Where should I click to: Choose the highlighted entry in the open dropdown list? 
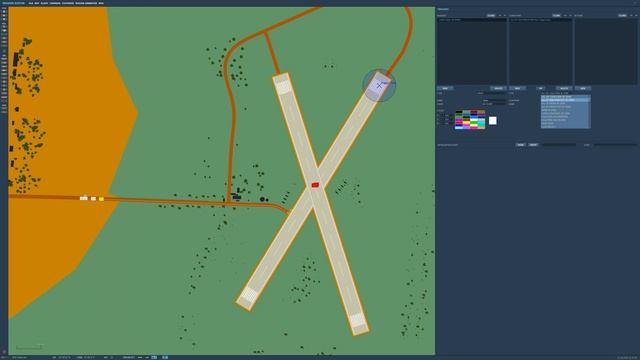(x=565, y=100)
